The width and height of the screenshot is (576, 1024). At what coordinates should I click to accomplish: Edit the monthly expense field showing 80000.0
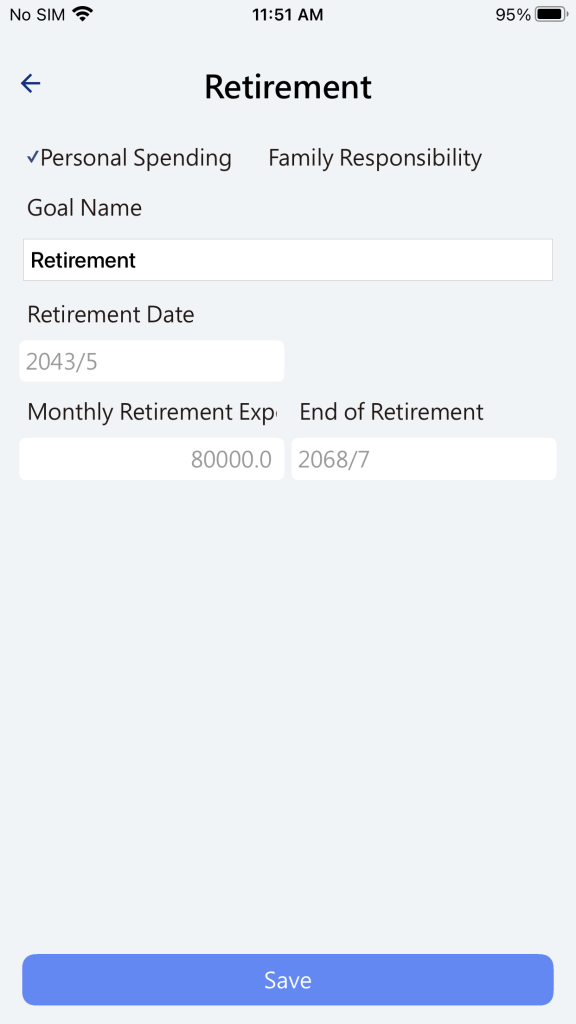(x=152, y=459)
